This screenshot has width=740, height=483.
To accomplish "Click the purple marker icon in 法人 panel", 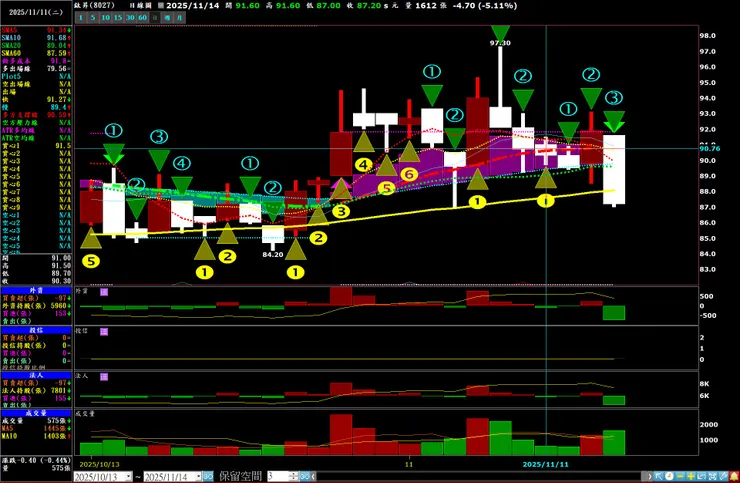I will pos(104,377).
